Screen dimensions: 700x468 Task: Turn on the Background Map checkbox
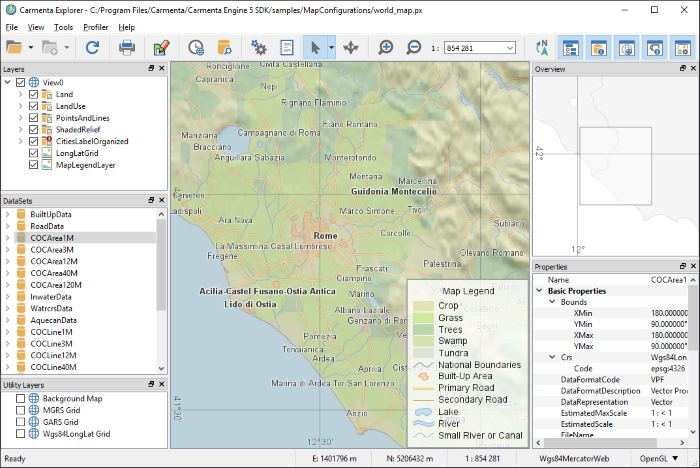coord(21,398)
